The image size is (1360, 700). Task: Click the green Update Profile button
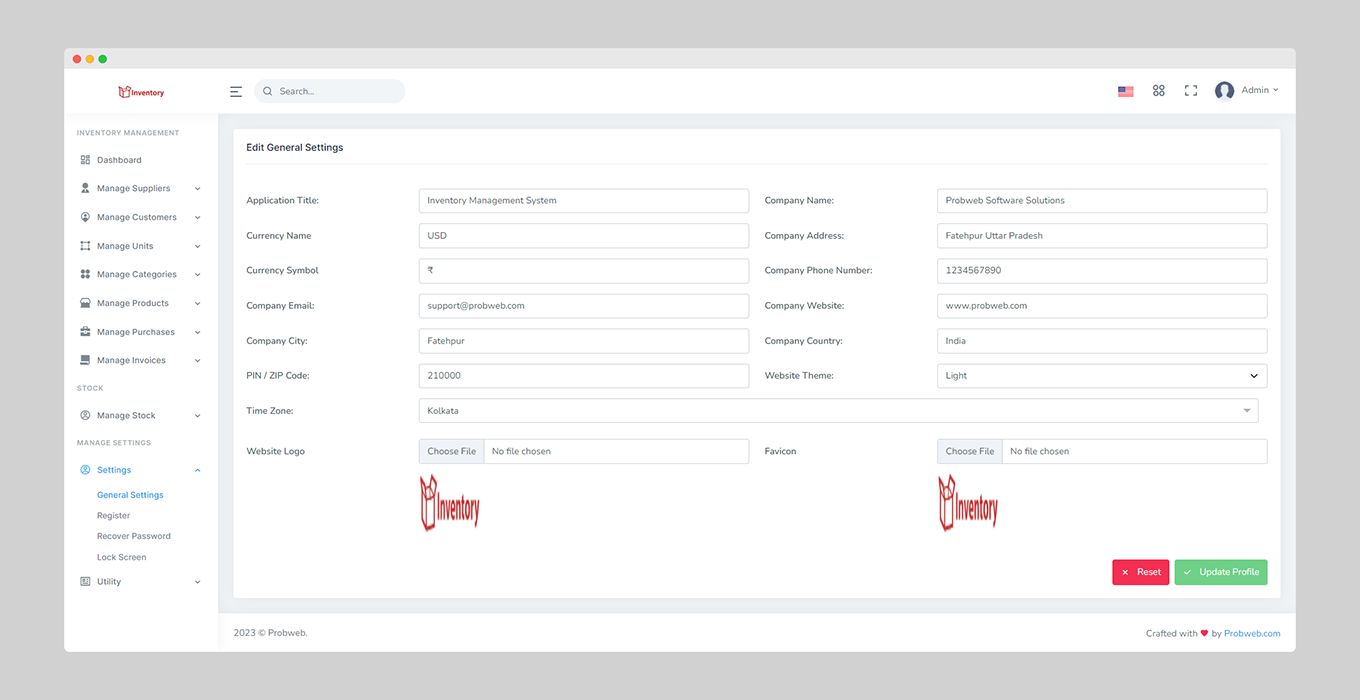point(1221,572)
